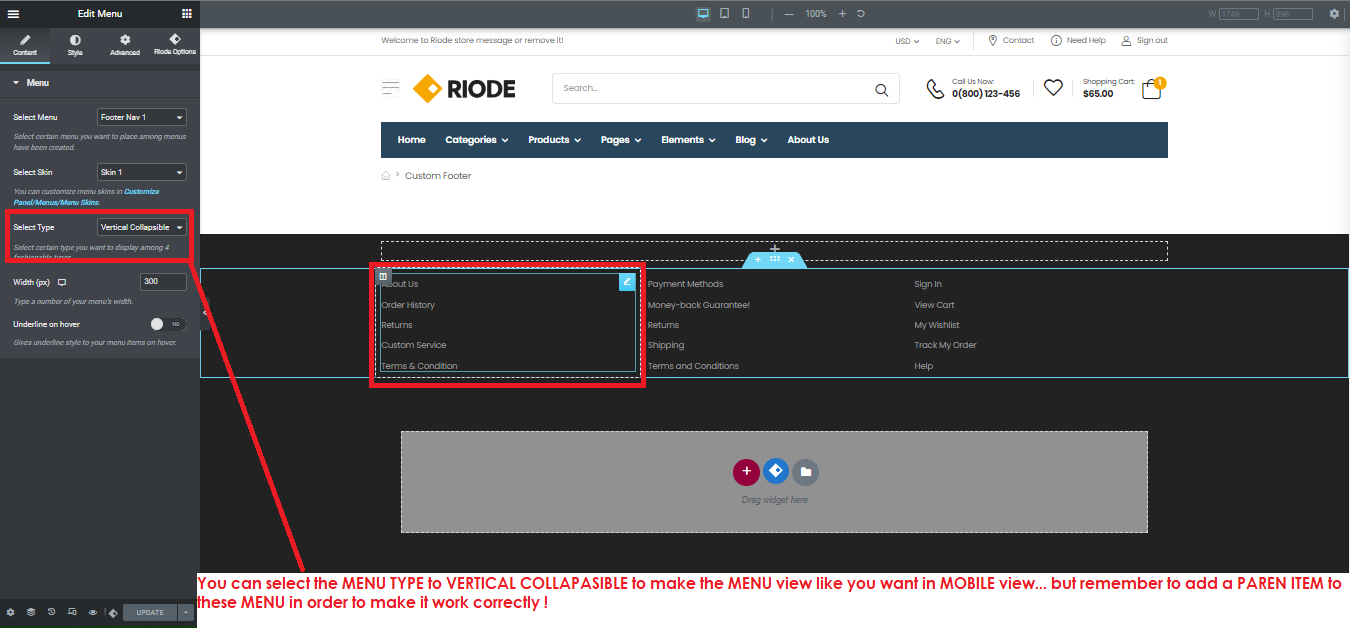Screen dimensions: 1350x628
Task: Open Customize Panel/Menus/Menu Skins link
Action: coord(86,197)
